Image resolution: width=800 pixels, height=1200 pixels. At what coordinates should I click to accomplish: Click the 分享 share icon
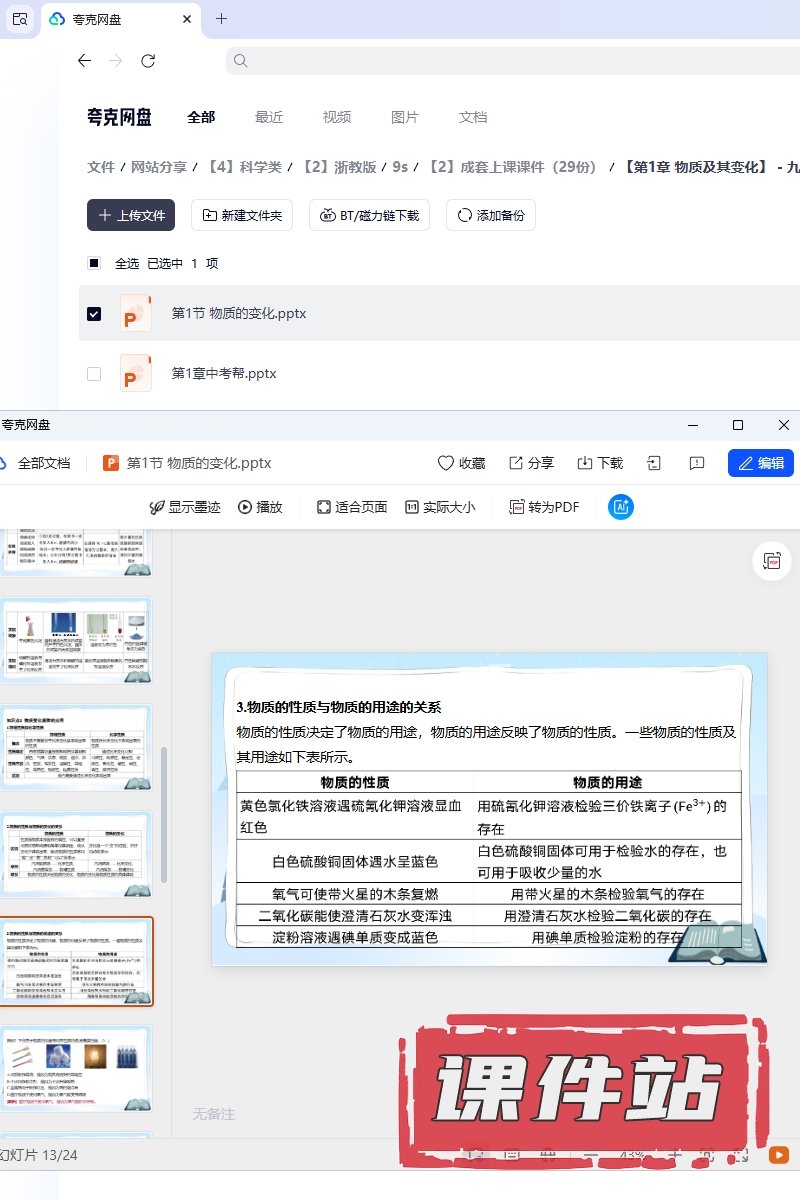[x=516, y=463]
